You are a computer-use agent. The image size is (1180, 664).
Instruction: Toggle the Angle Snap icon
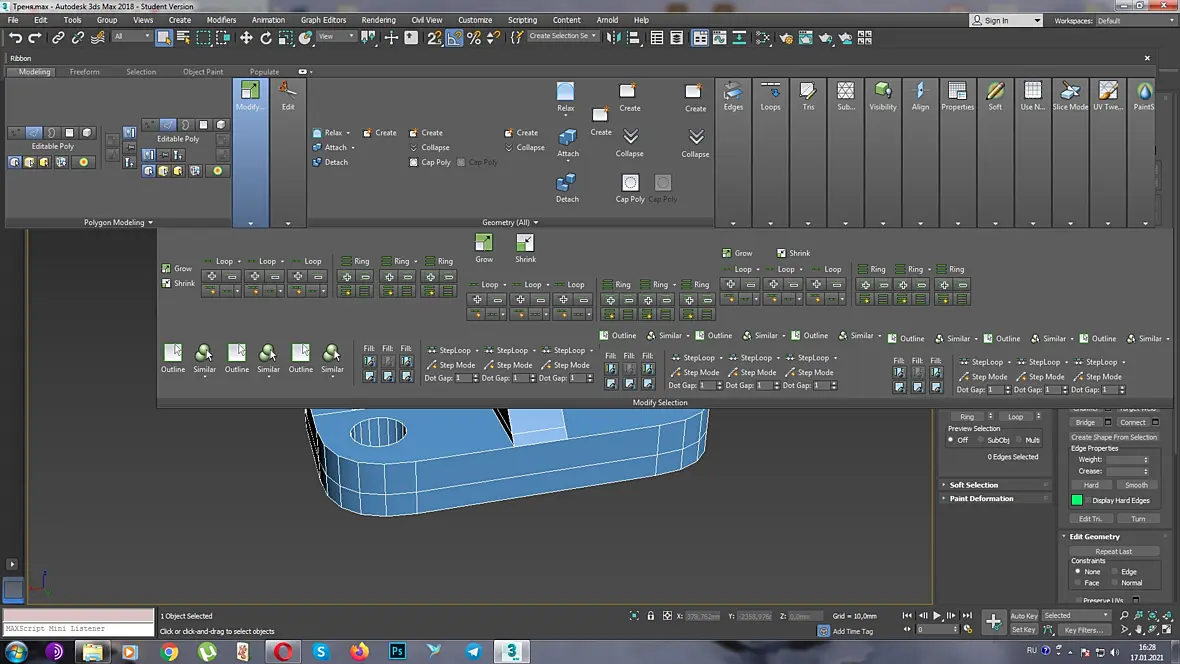click(x=455, y=38)
